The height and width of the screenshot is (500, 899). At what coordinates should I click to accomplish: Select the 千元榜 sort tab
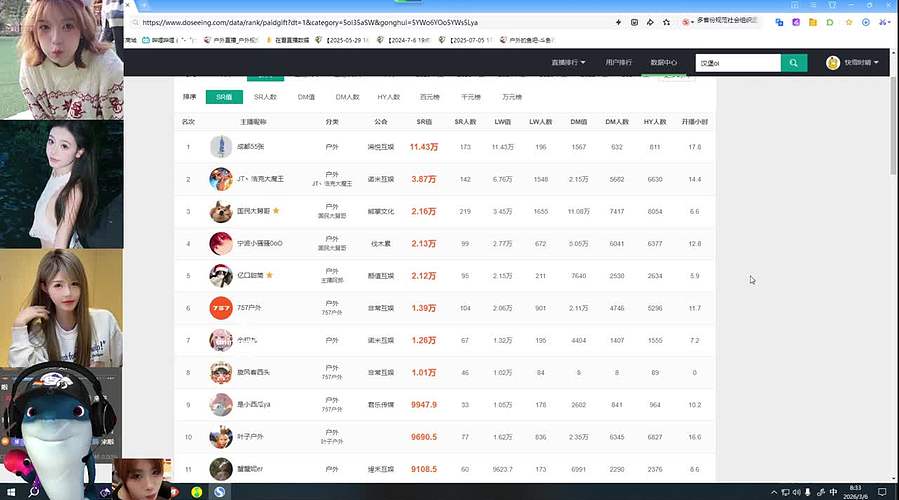[x=471, y=97]
